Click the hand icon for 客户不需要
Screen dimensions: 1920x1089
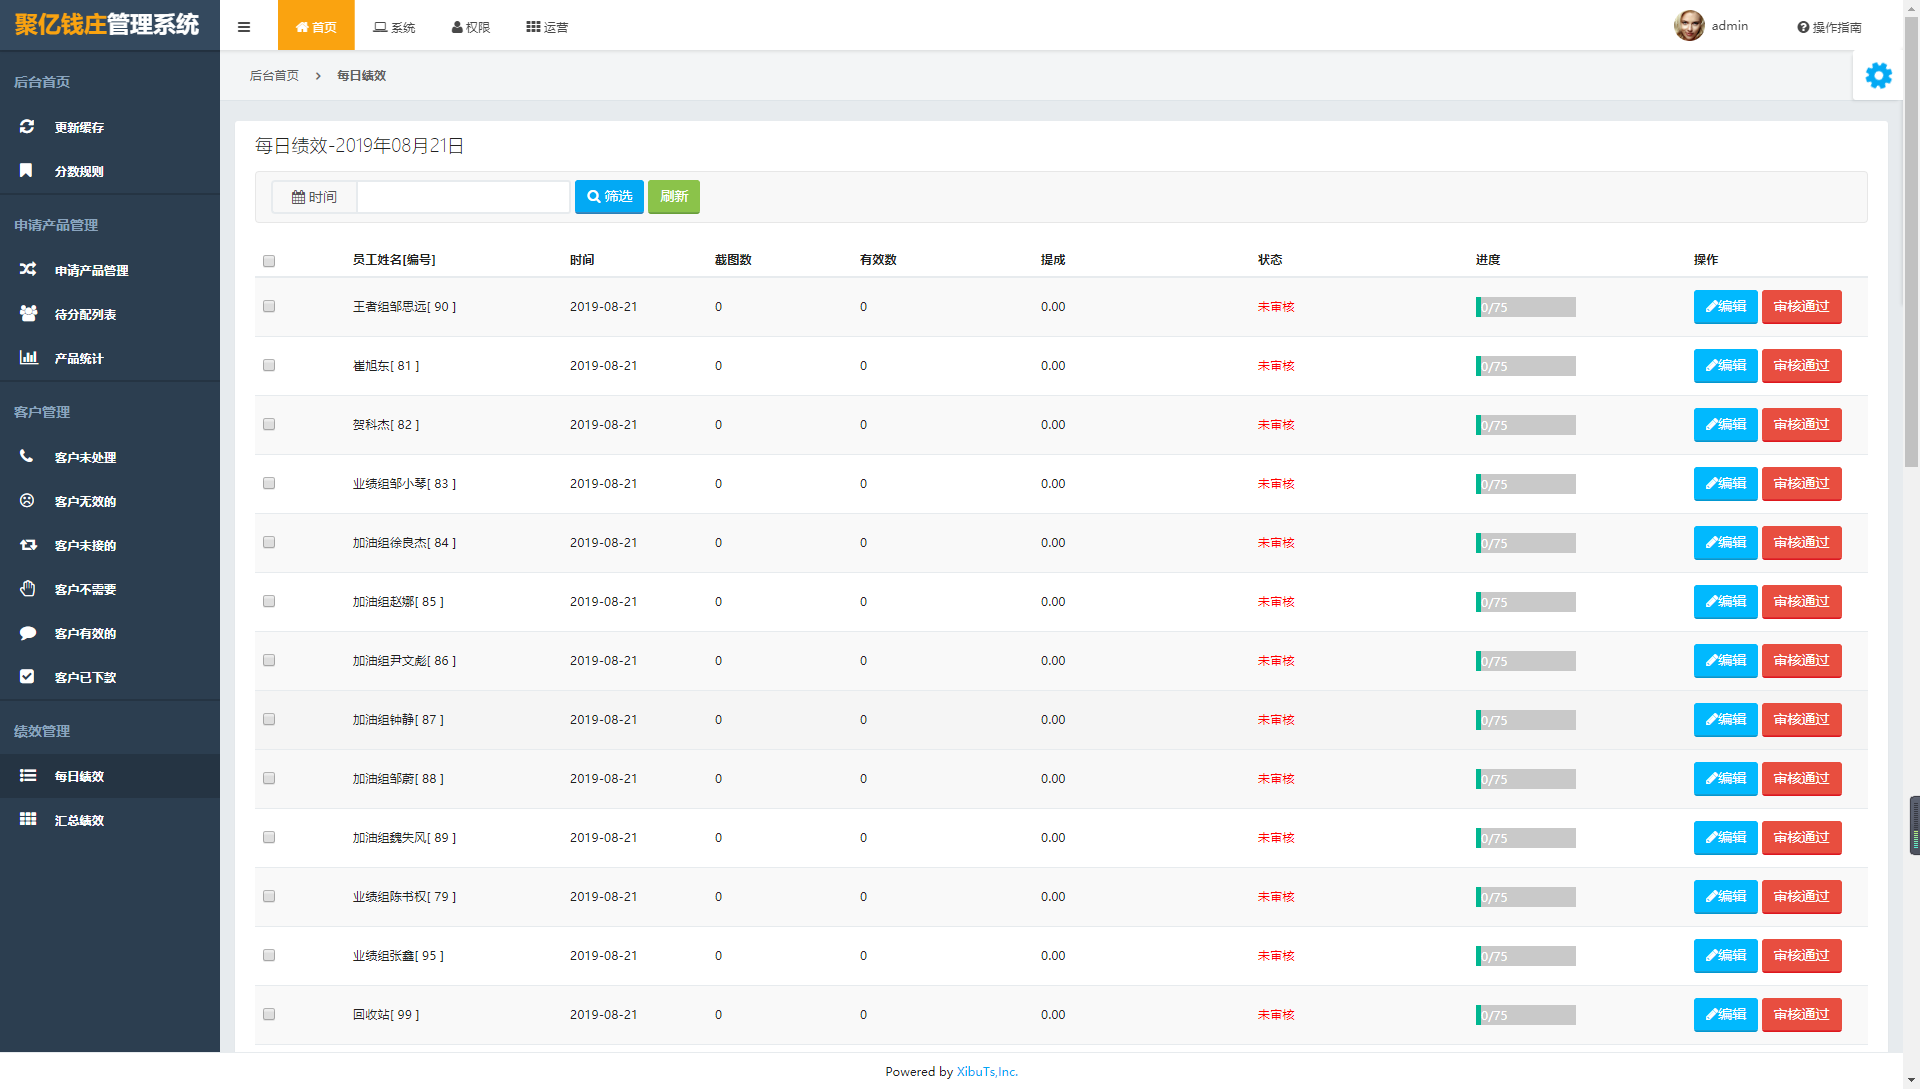click(x=28, y=589)
